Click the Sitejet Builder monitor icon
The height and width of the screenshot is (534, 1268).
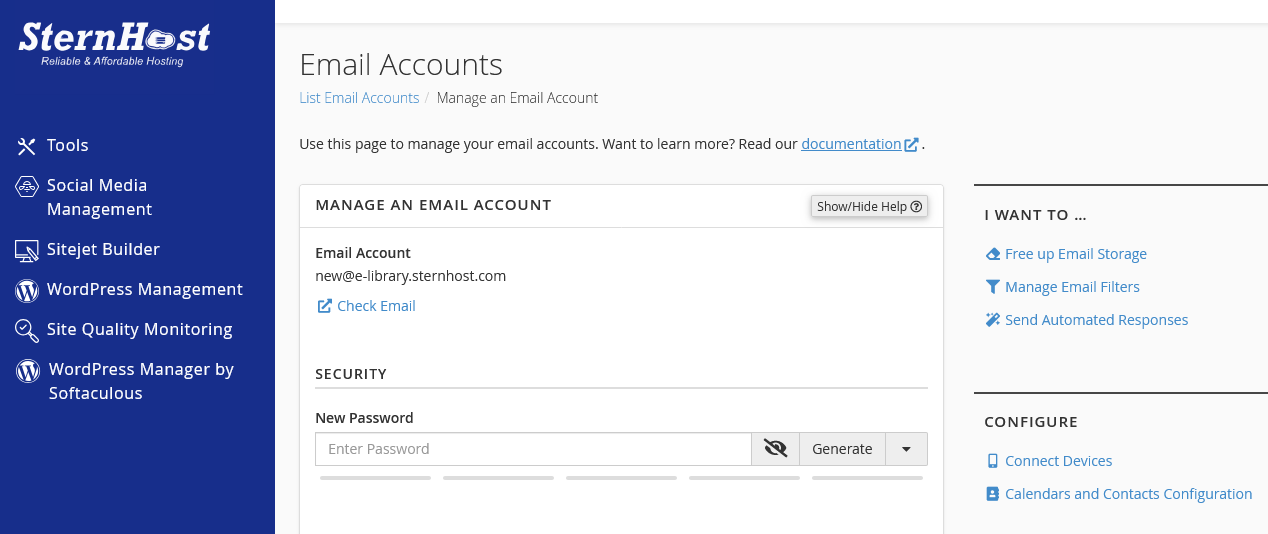(27, 250)
